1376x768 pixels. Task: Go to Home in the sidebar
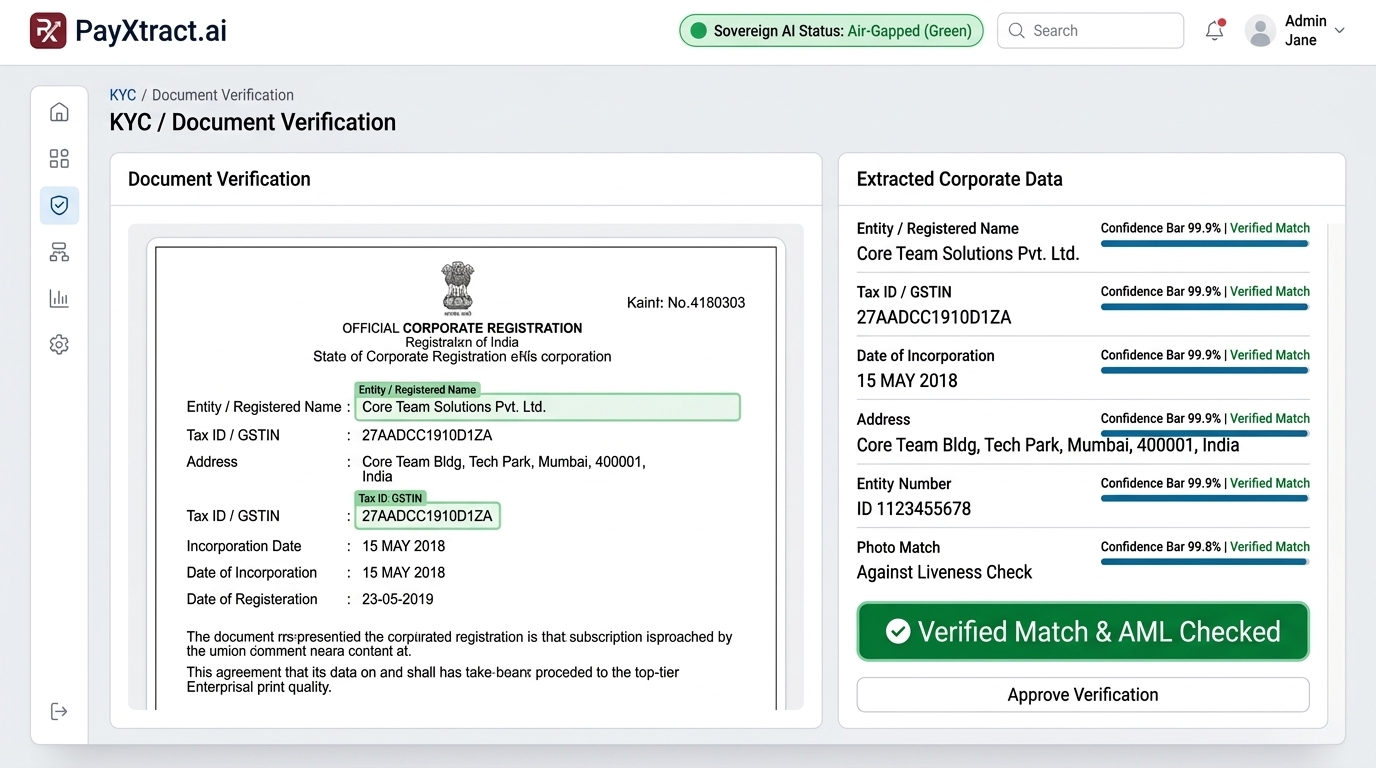59,112
